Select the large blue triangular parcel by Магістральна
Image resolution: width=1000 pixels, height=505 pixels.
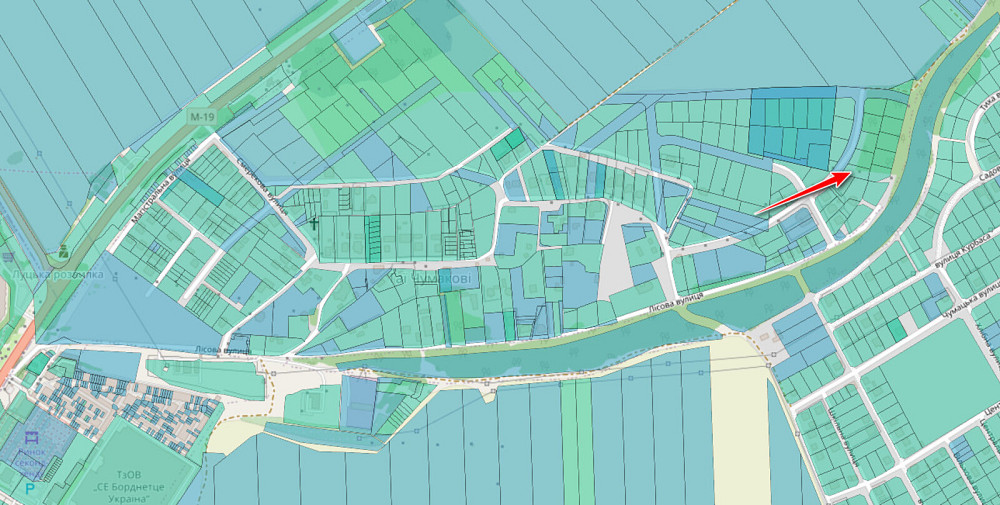click(x=110, y=320)
